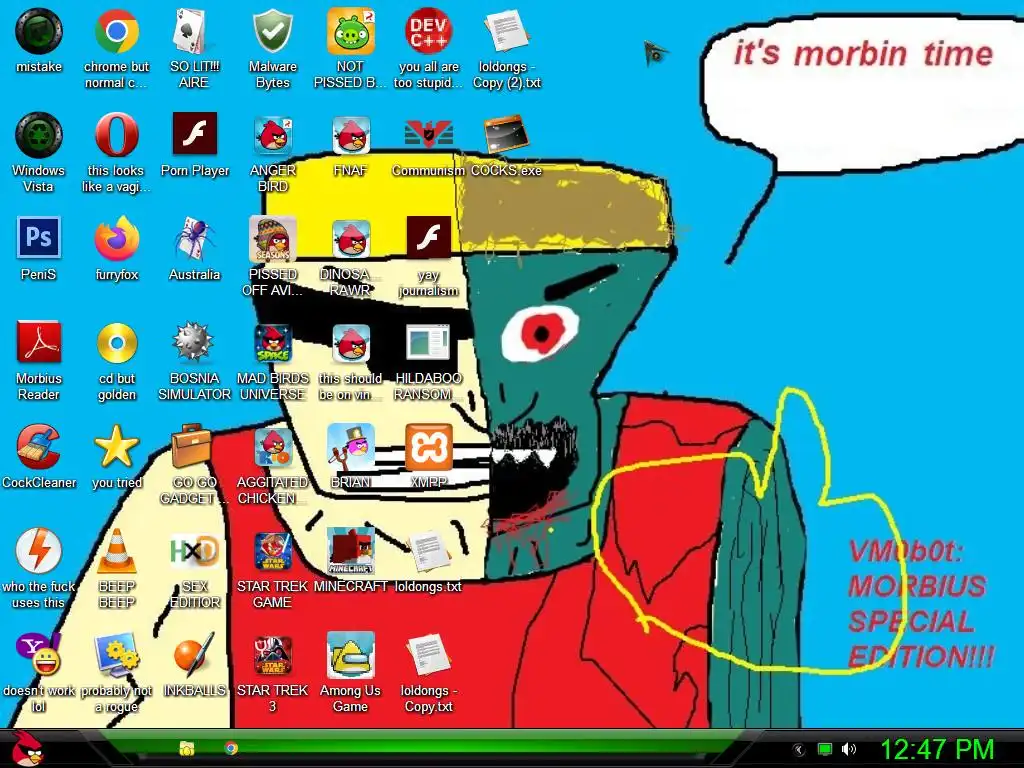Select the BOSNIA SIMULATOR mine icon
Image resolution: width=1024 pixels, height=768 pixels.
194,342
